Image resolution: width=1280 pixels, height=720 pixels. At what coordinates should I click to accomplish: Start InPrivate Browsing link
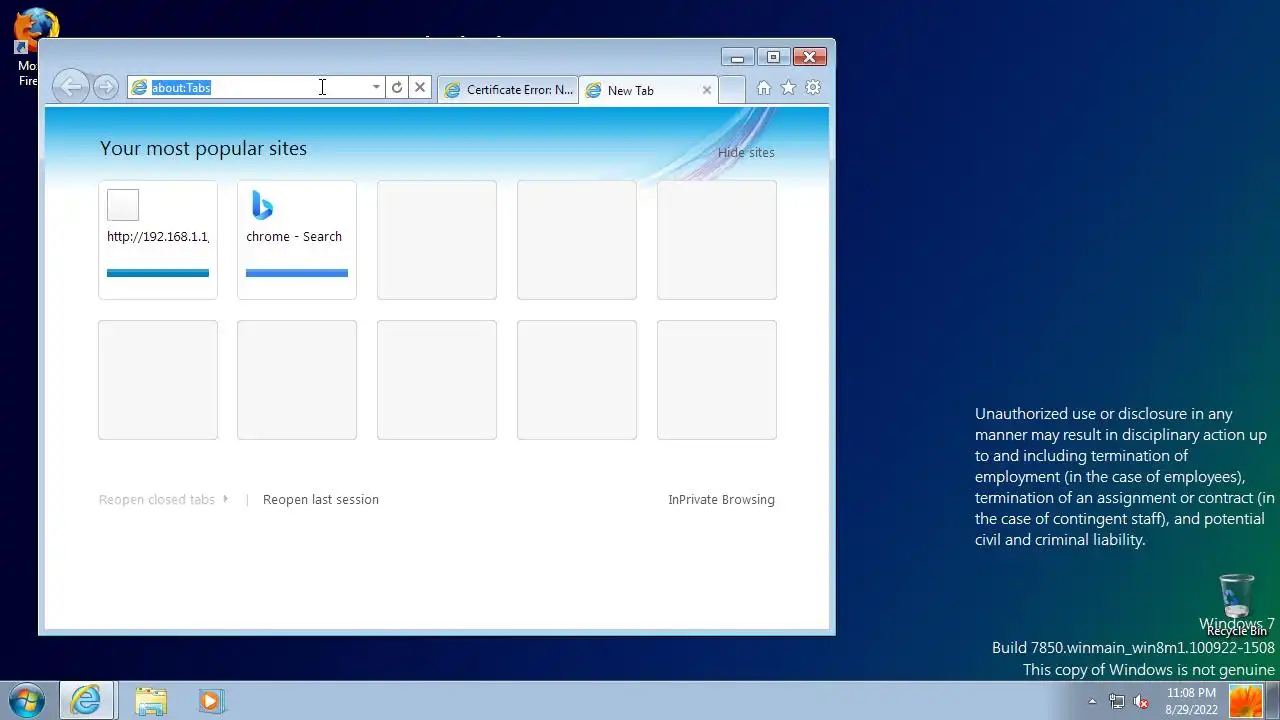tap(721, 499)
